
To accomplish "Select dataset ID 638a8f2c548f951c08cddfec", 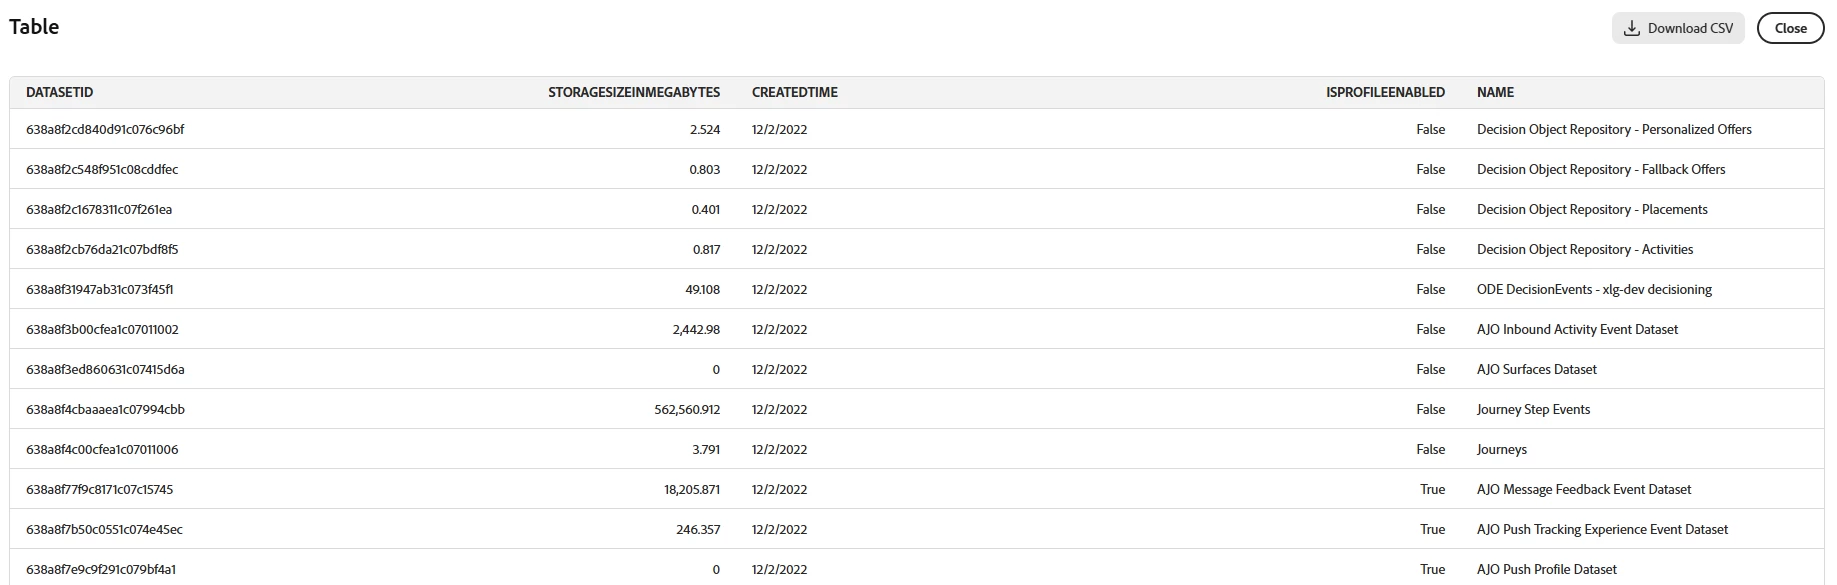I will [102, 169].
